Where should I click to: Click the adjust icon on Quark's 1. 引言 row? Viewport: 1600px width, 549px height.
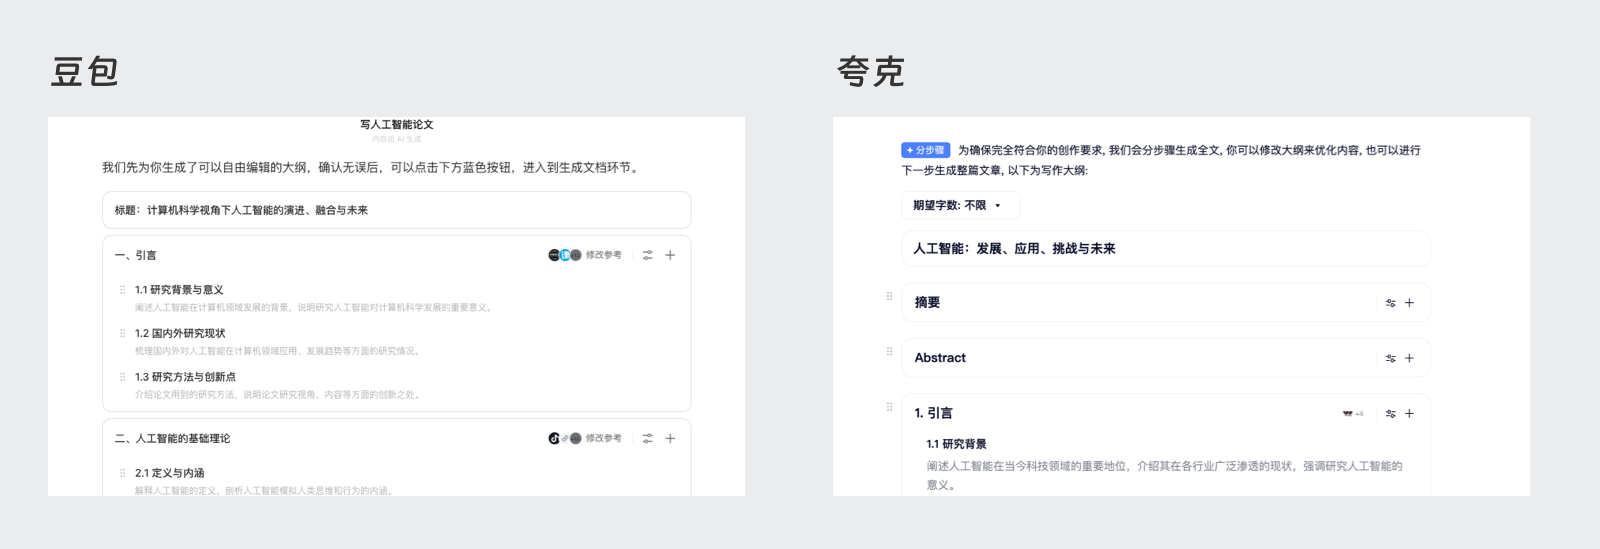tap(1390, 413)
